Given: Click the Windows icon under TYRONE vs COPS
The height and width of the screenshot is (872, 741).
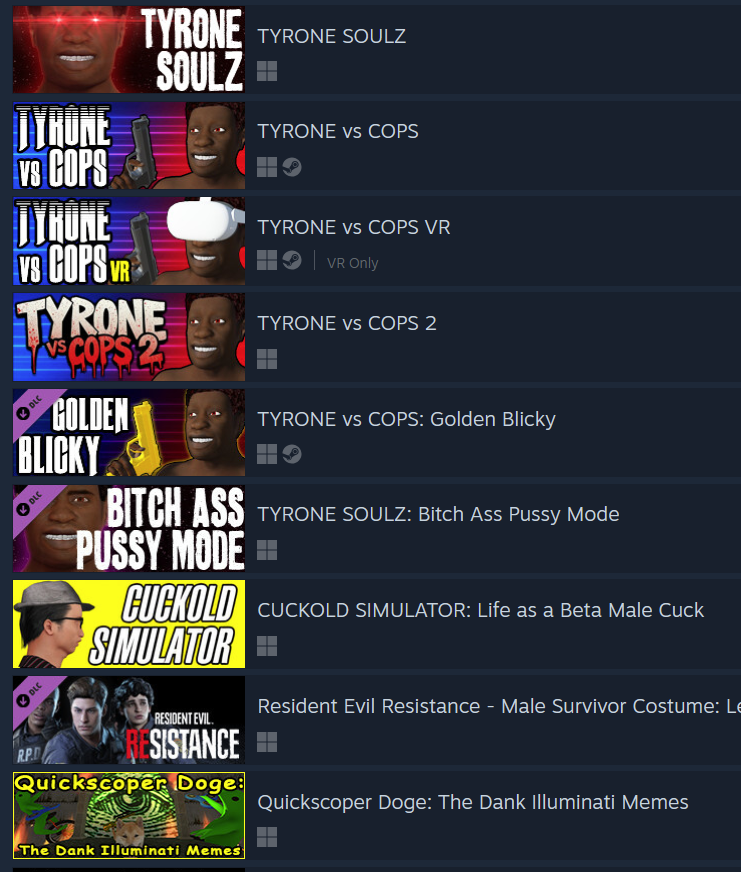Looking at the screenshot, I should pos(267,167).
